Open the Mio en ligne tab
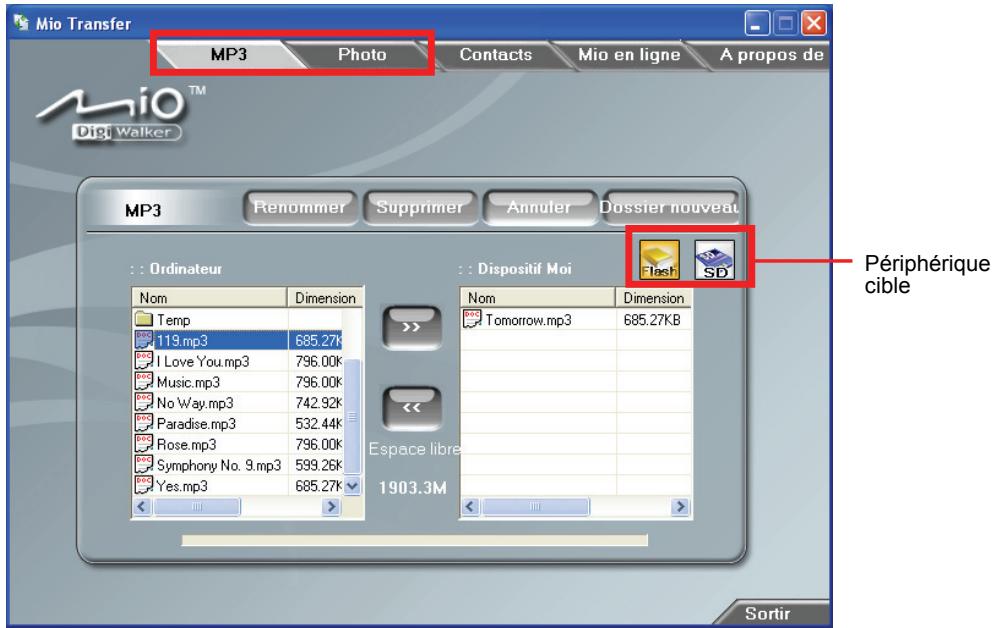 (x=629, y=55)
